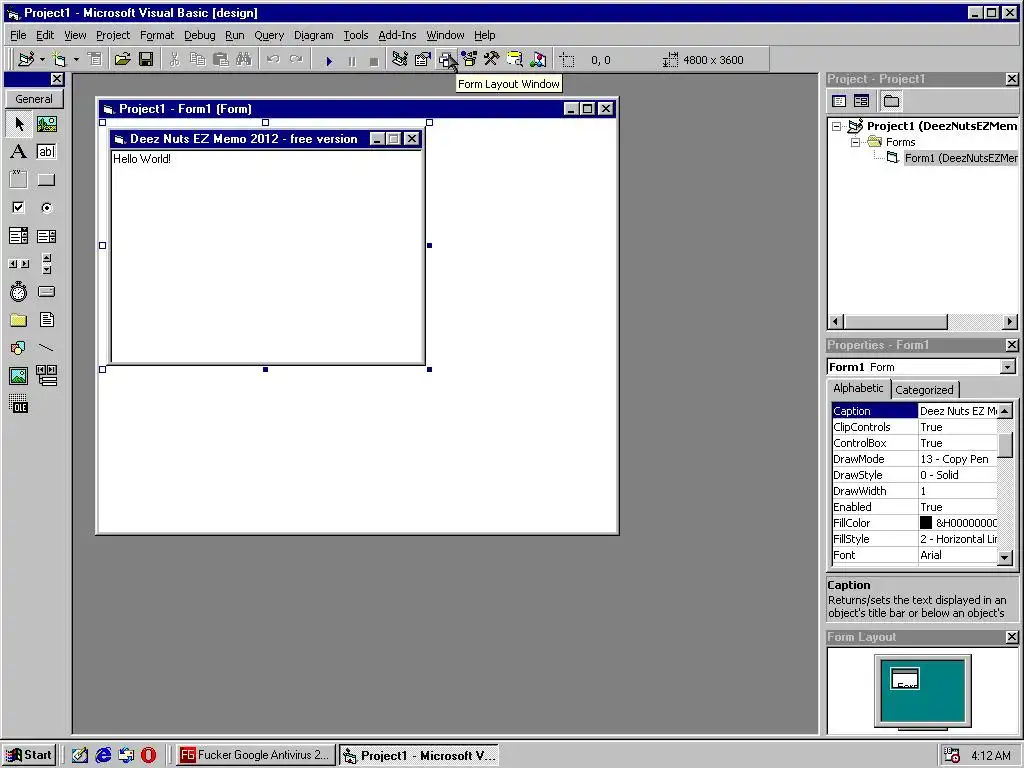
Task: Select the Frame control in toolbox
Action: [x=18, y=180]
